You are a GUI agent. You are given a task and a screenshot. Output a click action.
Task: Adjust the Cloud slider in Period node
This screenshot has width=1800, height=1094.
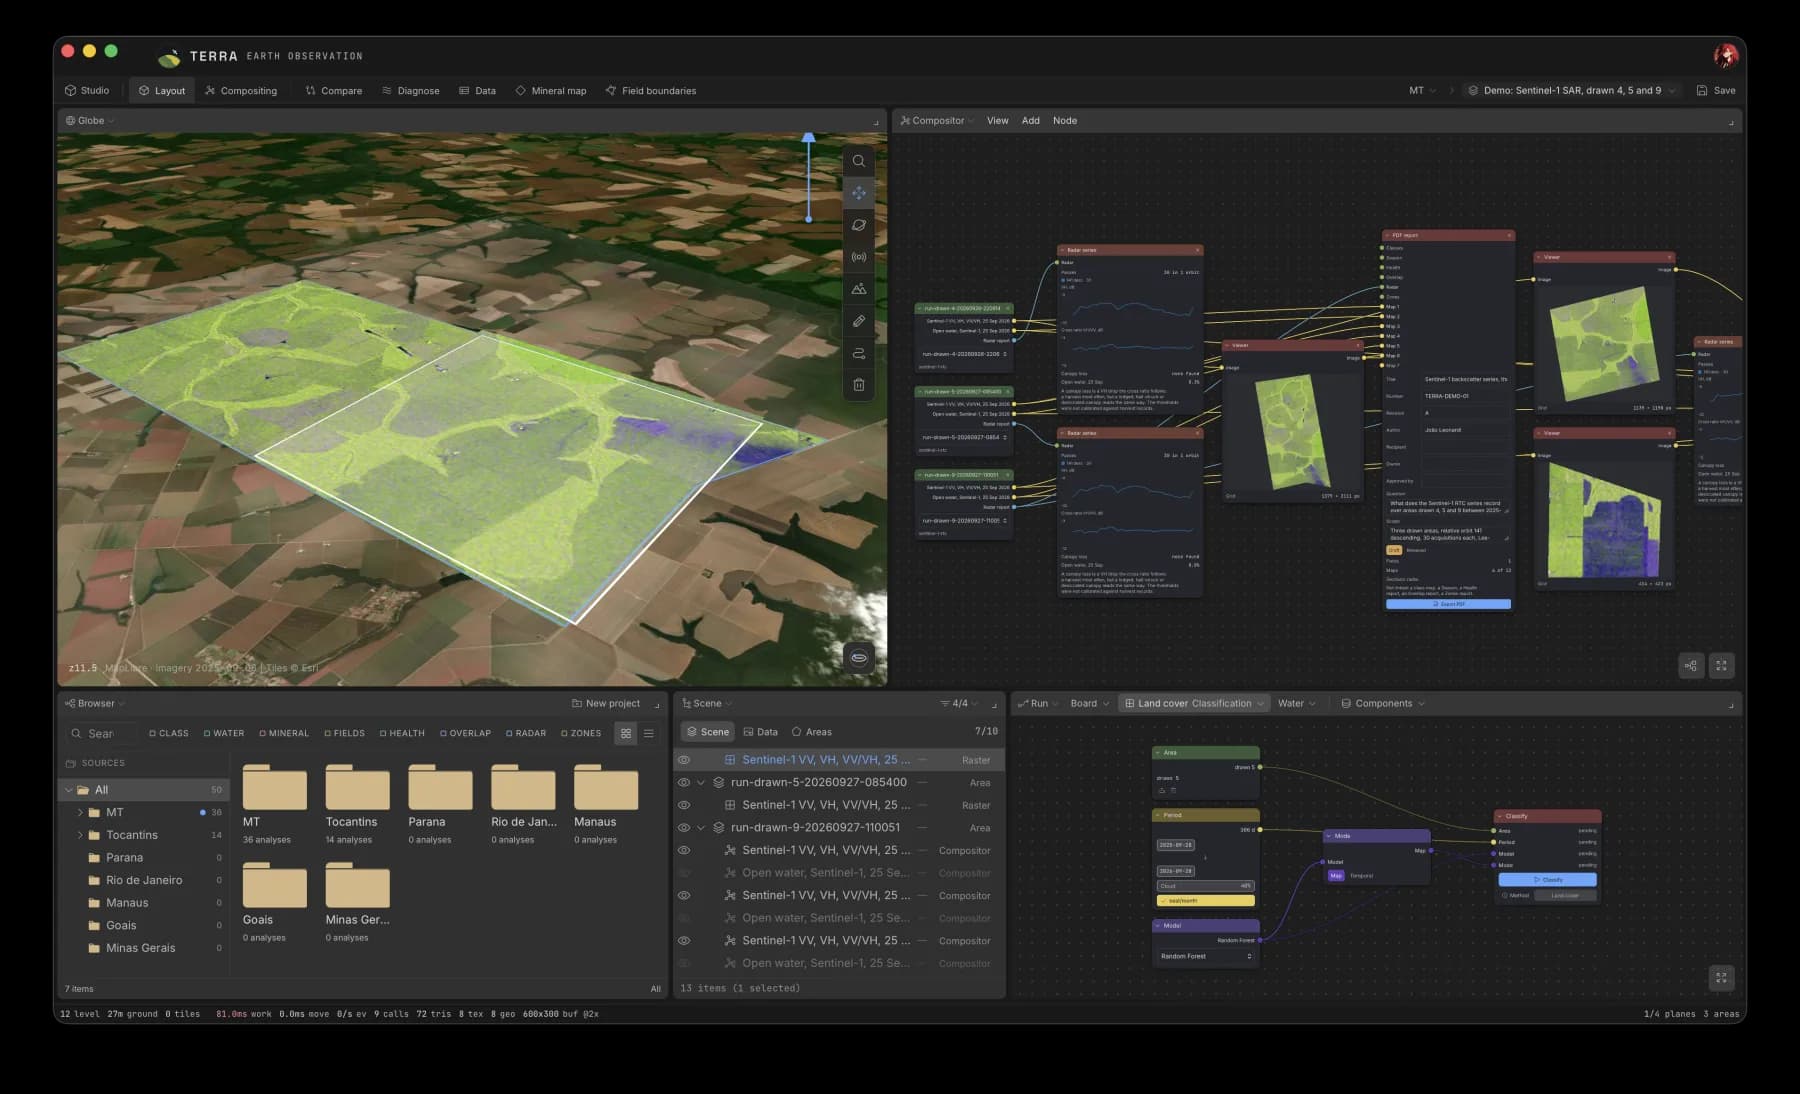1205,886
